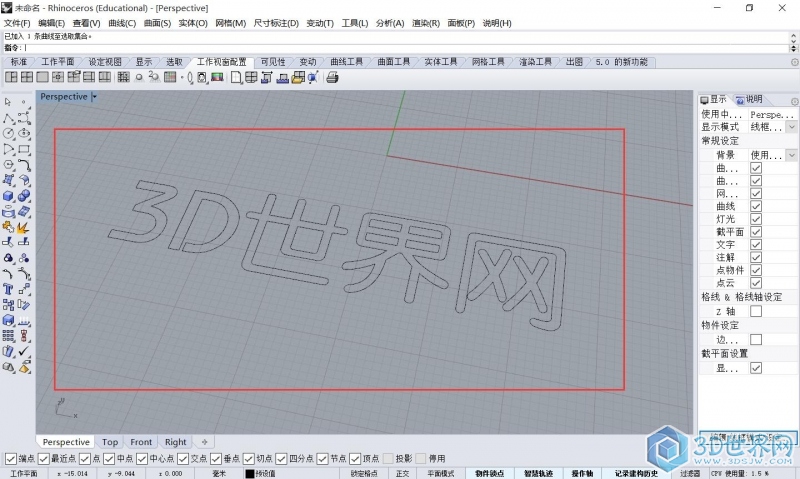Image resolution: width=800 pixels, height=479 pixels.
Task: Switch to the 曲线工具 toolbar tab
Action: (x=346, y=62)
